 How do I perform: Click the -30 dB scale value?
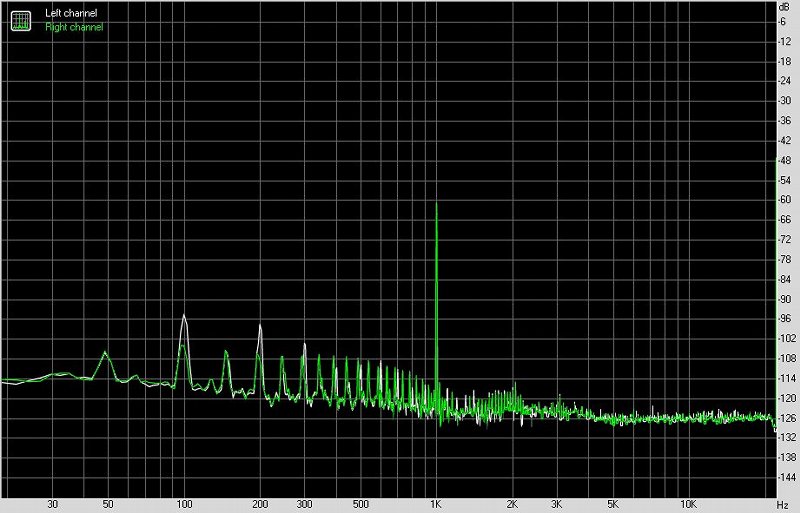click(x=784, y=101)
